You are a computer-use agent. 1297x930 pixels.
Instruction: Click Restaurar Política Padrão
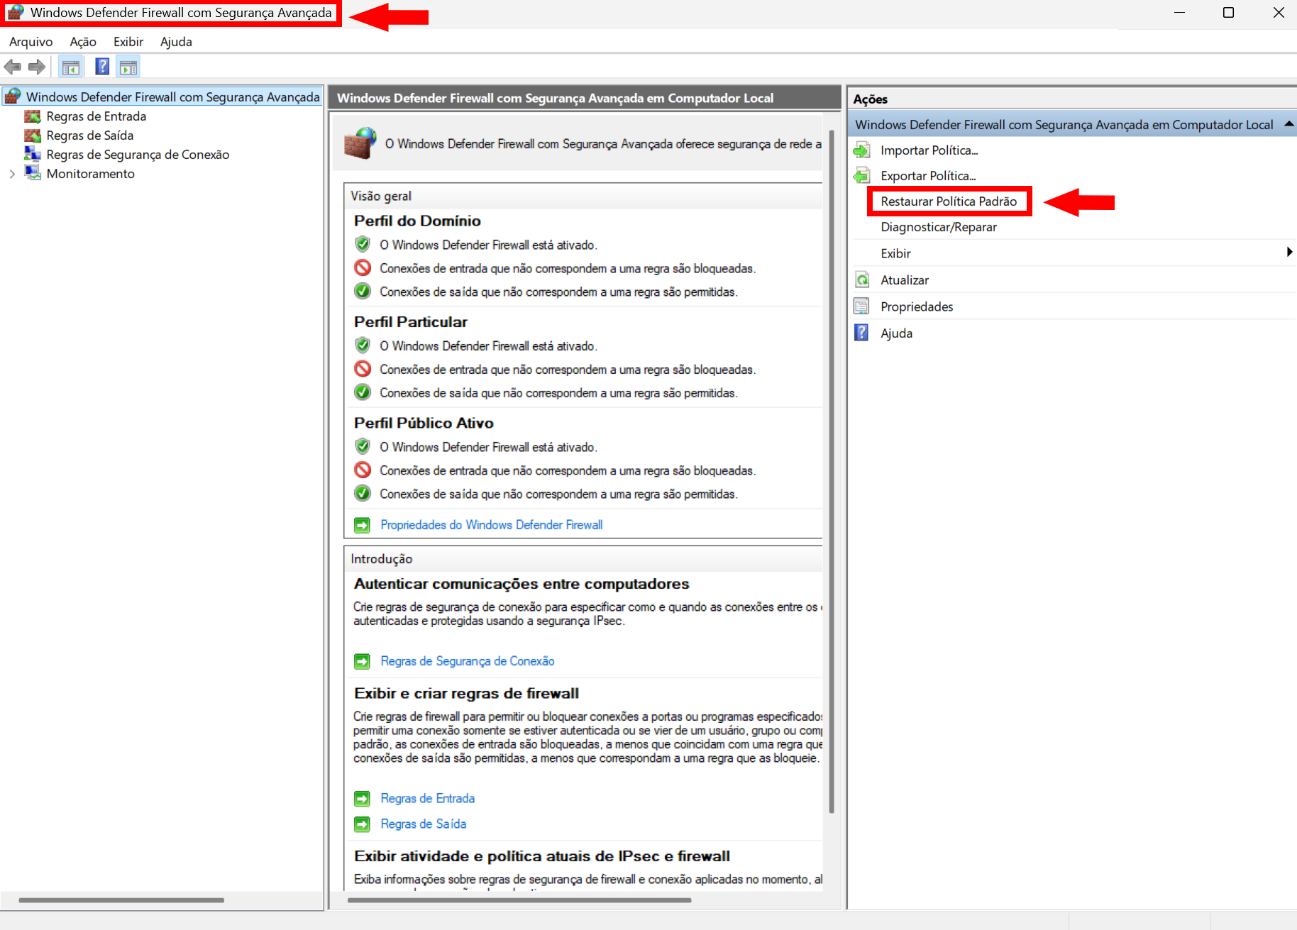[948, 201]
